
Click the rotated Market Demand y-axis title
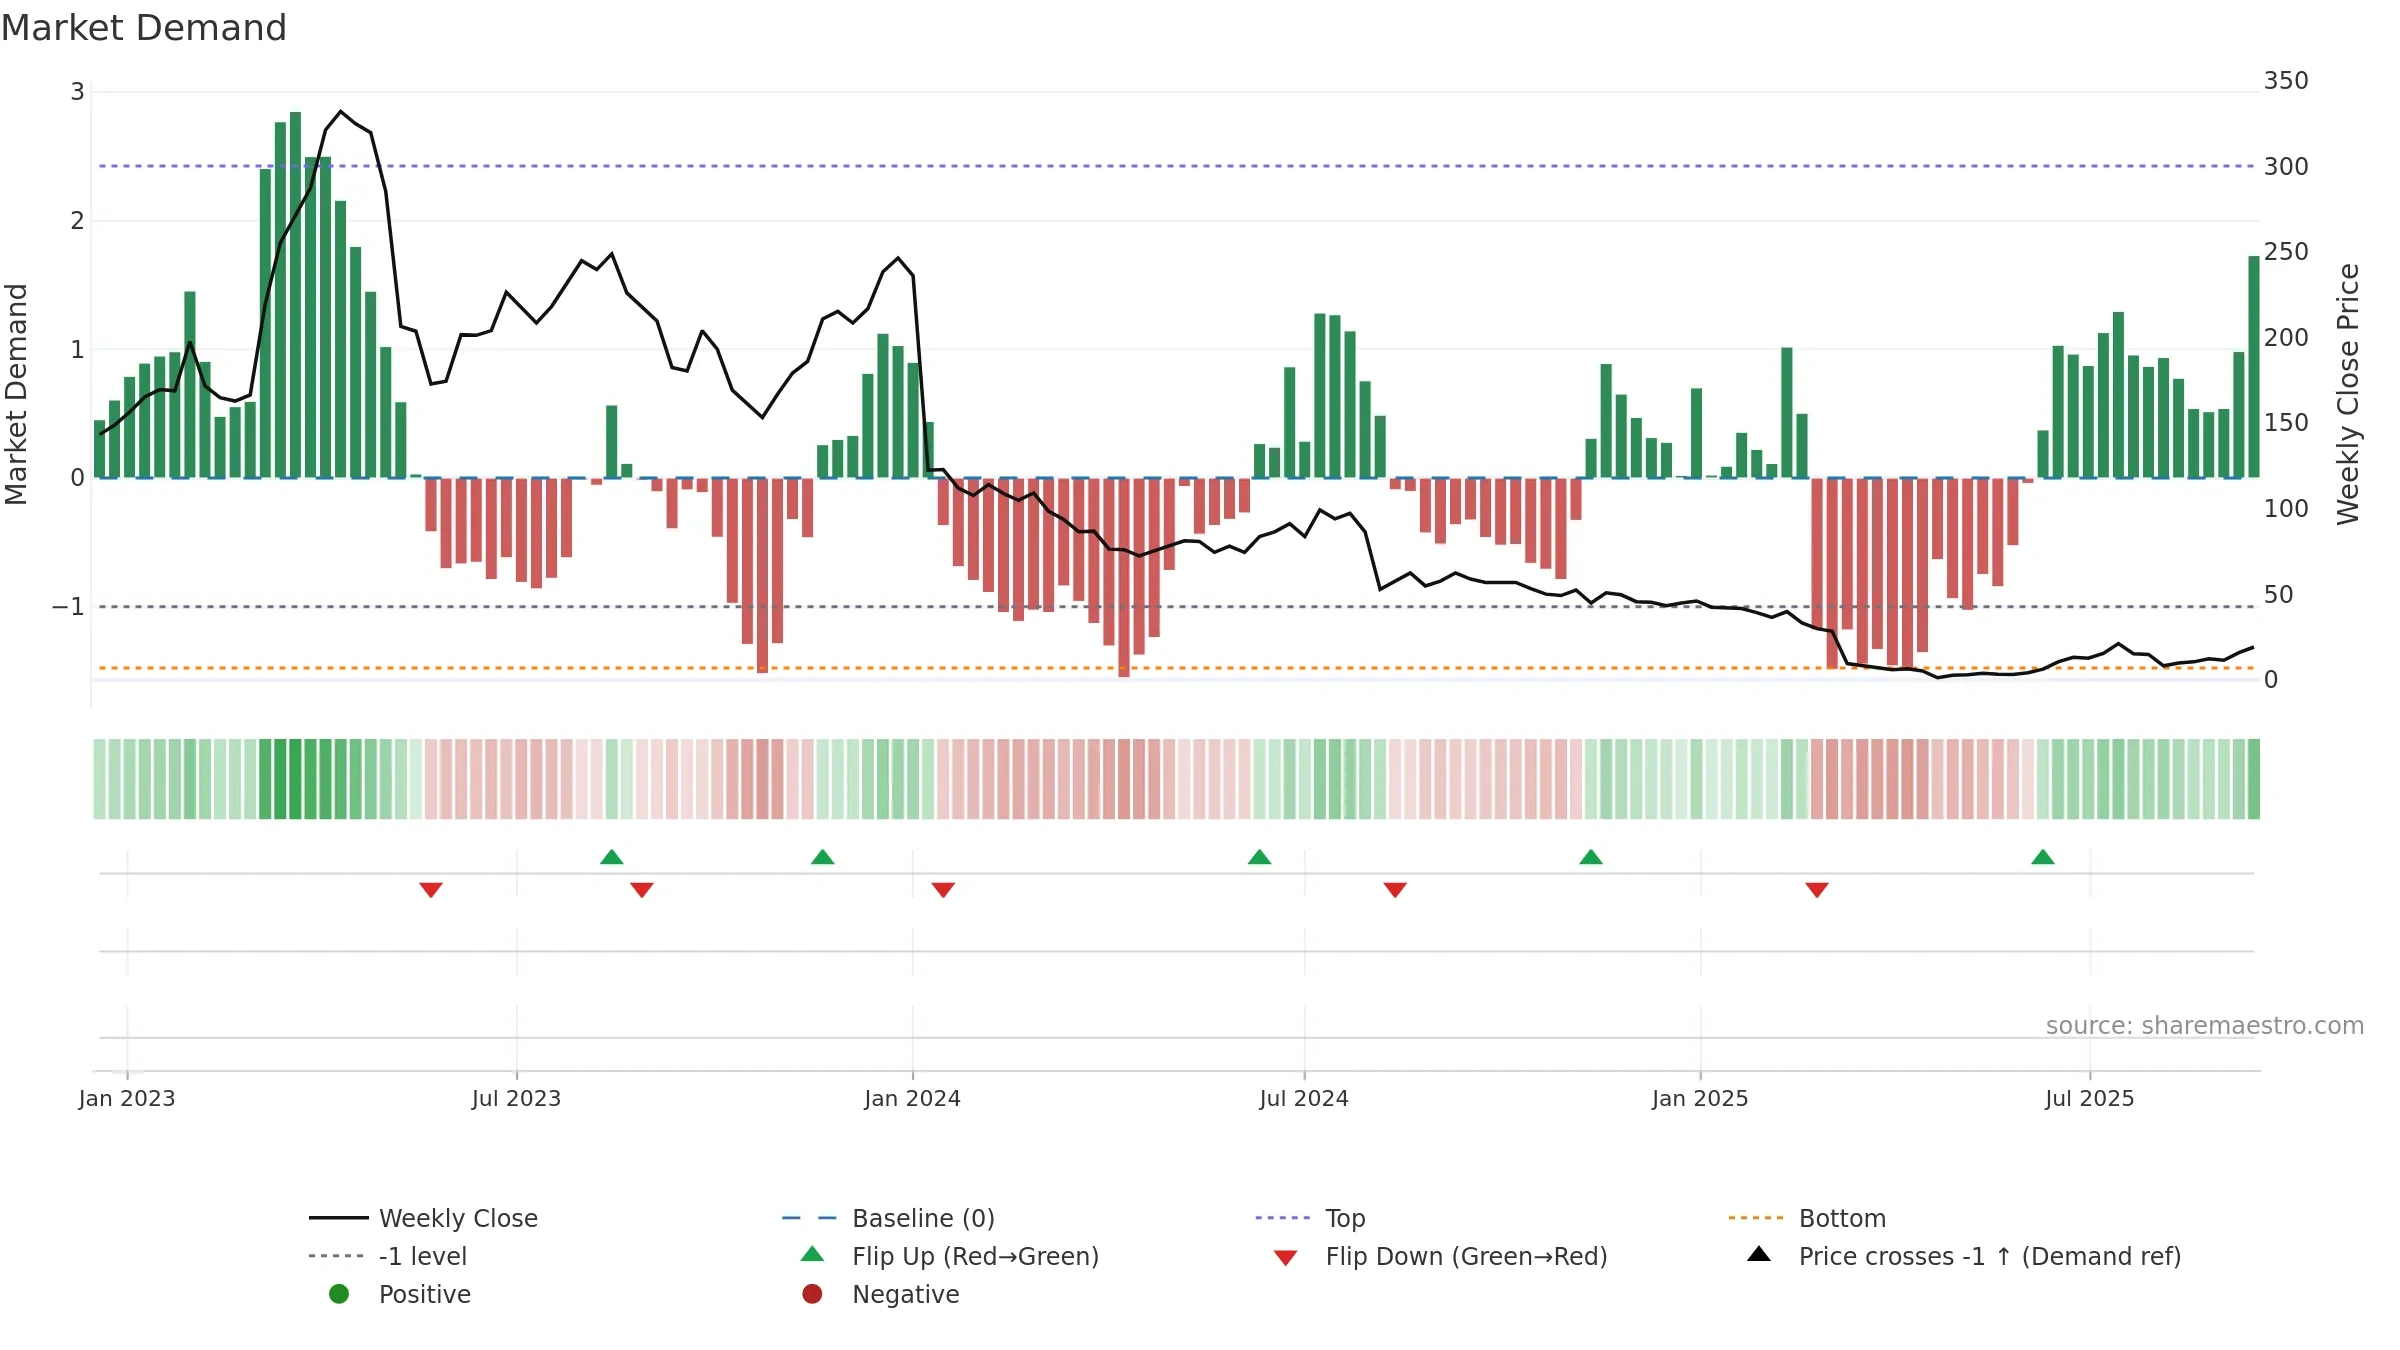click(x=16, y=394)
